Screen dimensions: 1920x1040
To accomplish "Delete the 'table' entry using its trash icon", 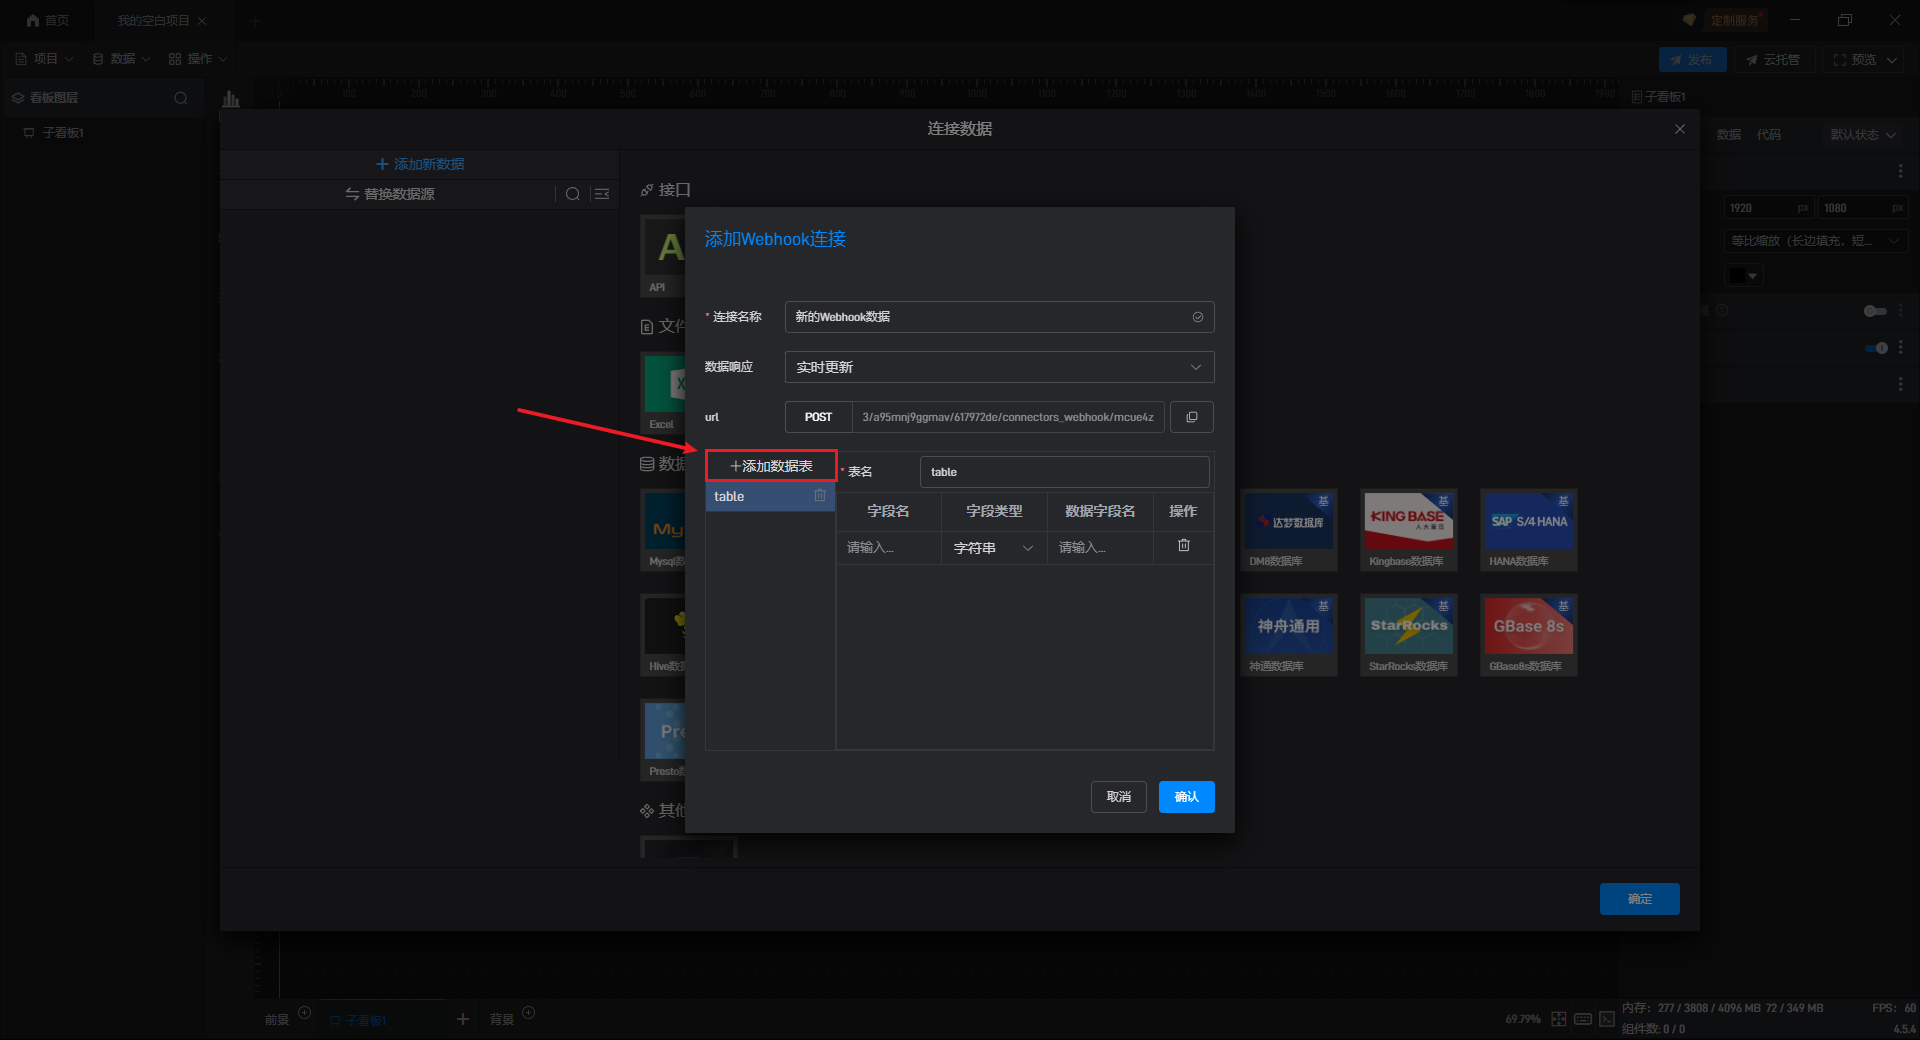I will pyautogui.click(x=820, y=496).
